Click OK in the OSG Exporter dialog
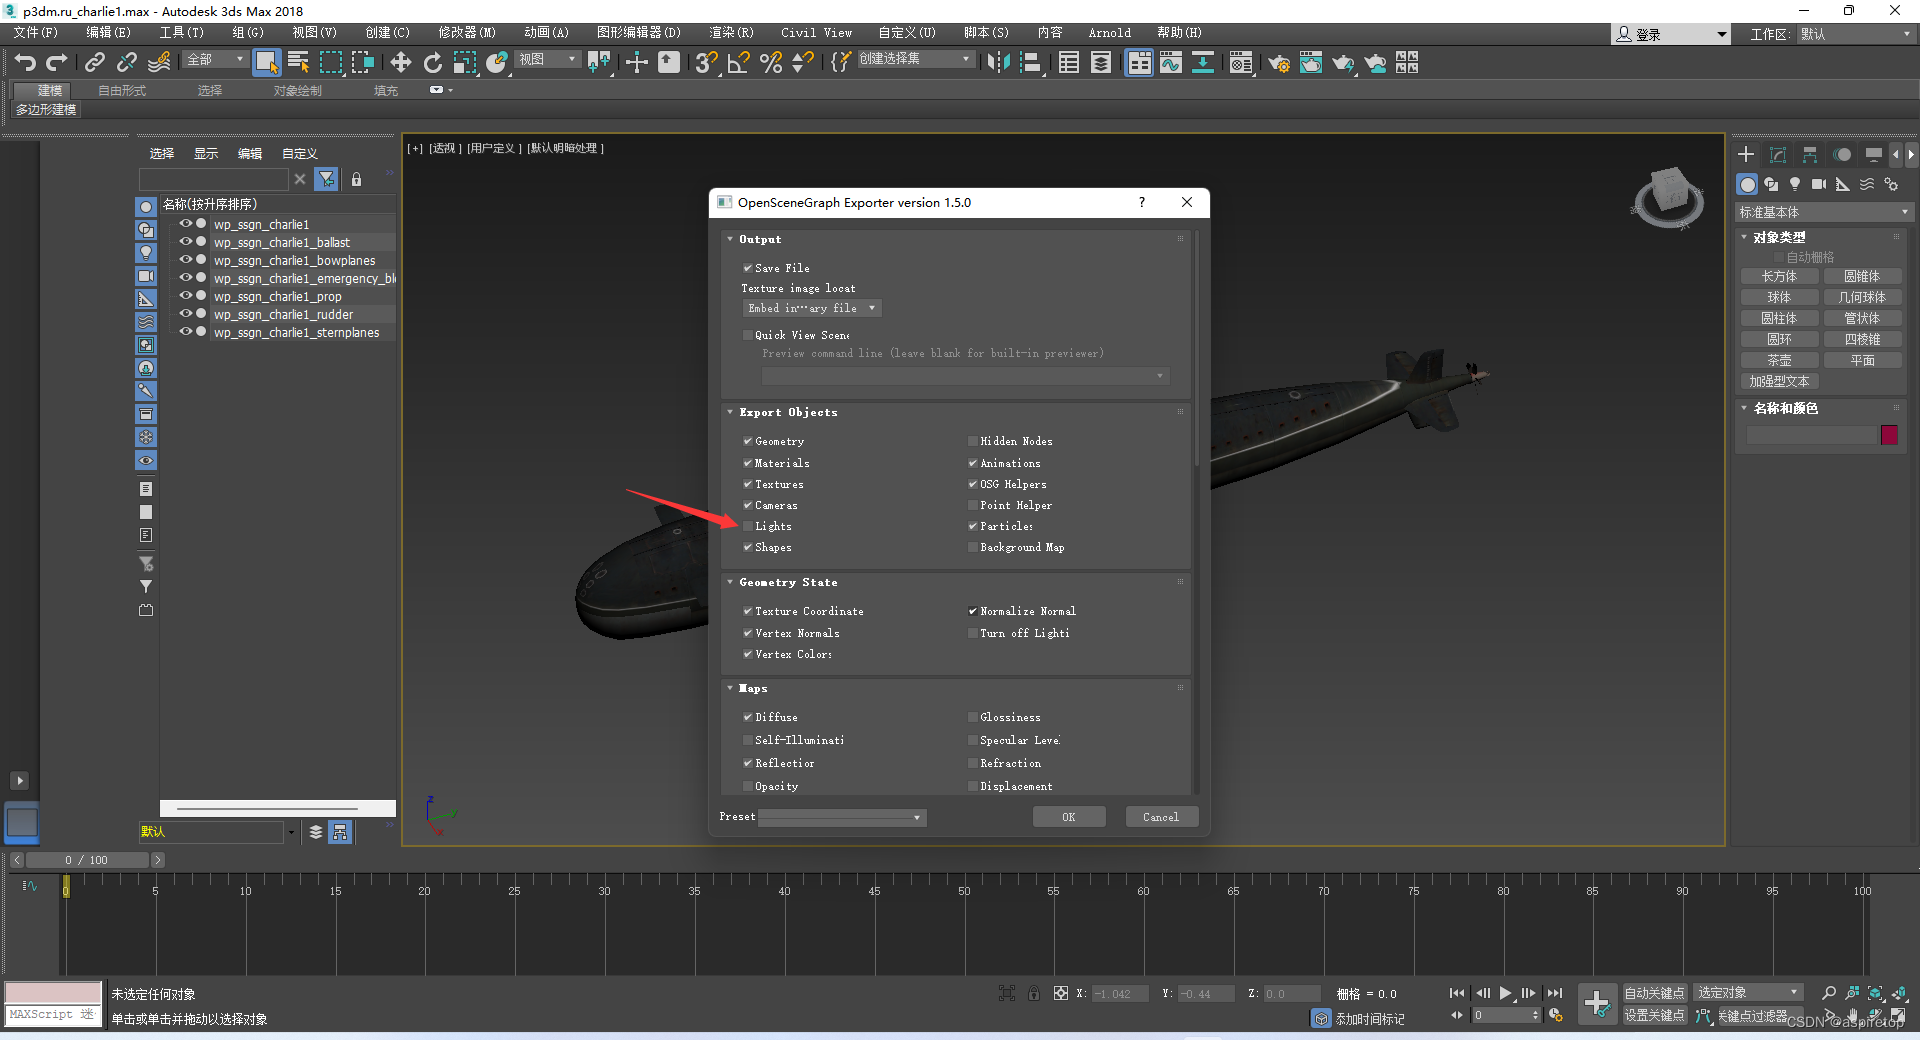Image resolution: width=1920 pixels, height=1040 pixels. pos(1069,817)
